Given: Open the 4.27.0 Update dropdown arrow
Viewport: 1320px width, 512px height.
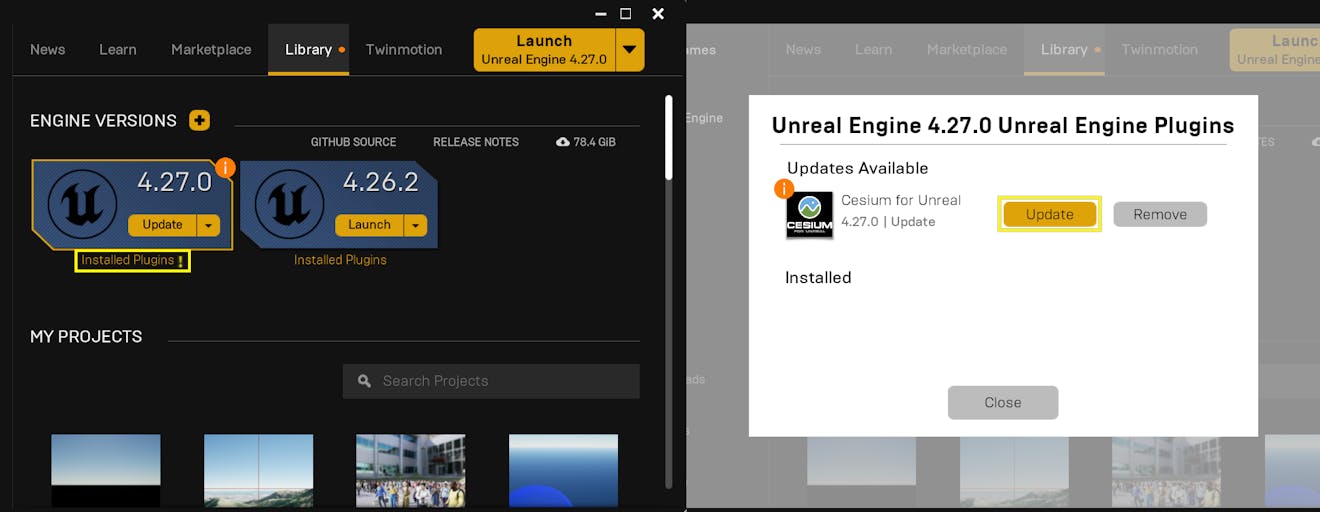Looking at the screenshot, I should tap(208, 225).
